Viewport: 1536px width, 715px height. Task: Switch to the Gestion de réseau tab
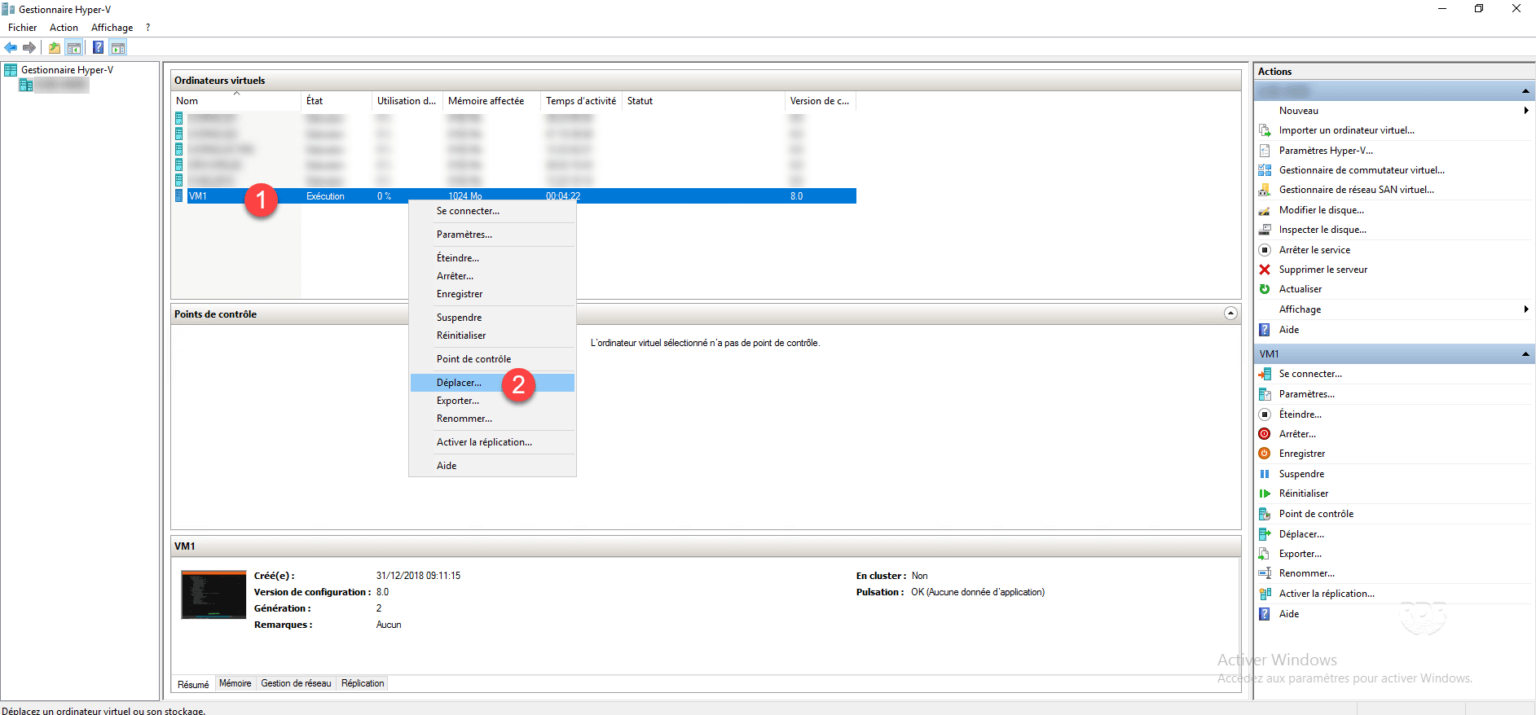(x=296, y=683)
